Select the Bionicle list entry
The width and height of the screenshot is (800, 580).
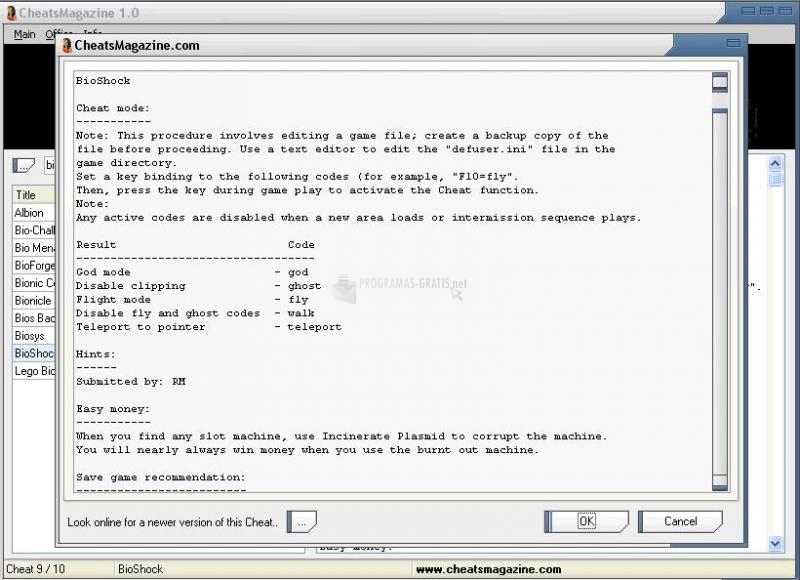34,300
